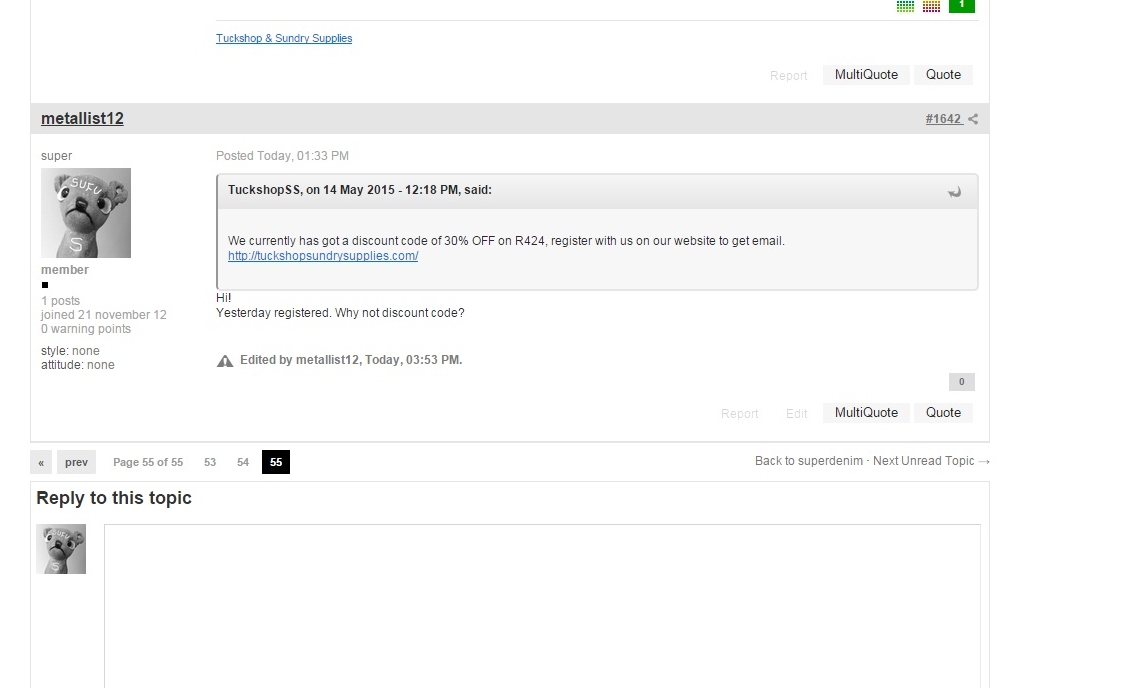Click the grey 0 reputation counter
1147x688 pixels.
click(x=961, y=382)
